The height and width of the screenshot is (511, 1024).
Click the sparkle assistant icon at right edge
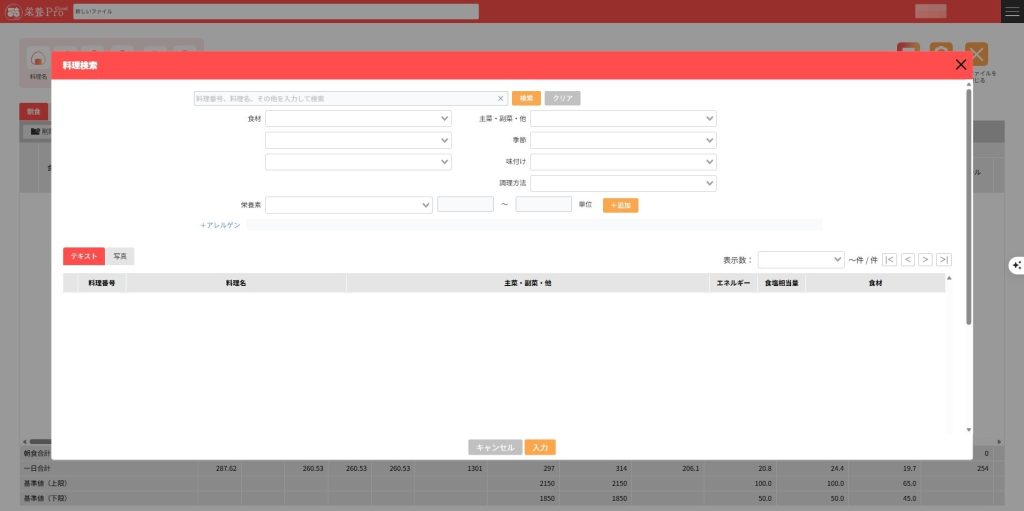pyautogui.click(x=1016, y=264)
